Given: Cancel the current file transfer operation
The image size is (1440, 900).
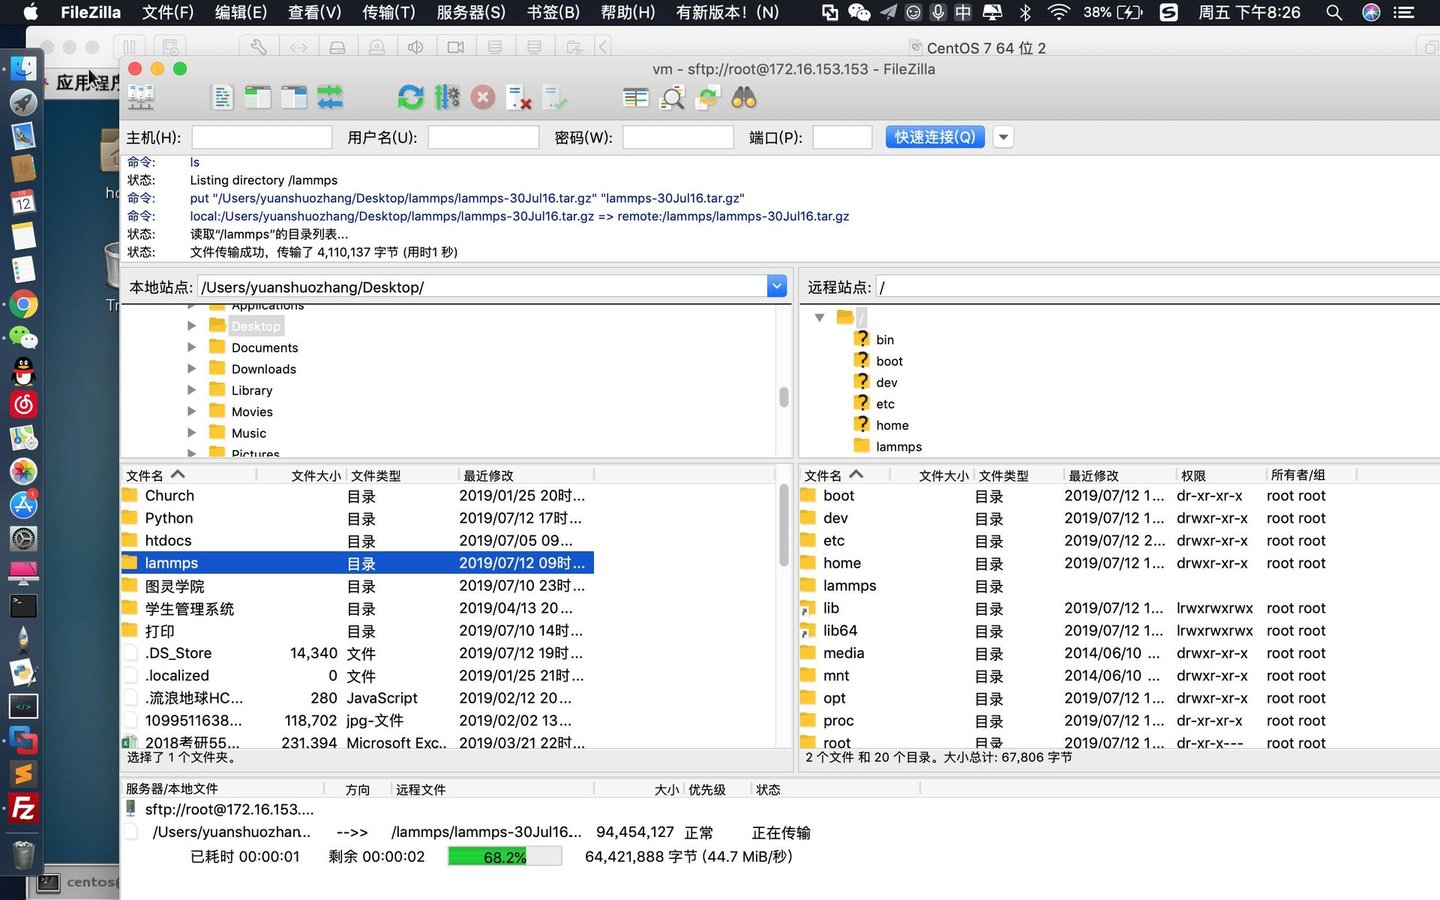Looking at the screenshot, I should [x=483, y=97].
